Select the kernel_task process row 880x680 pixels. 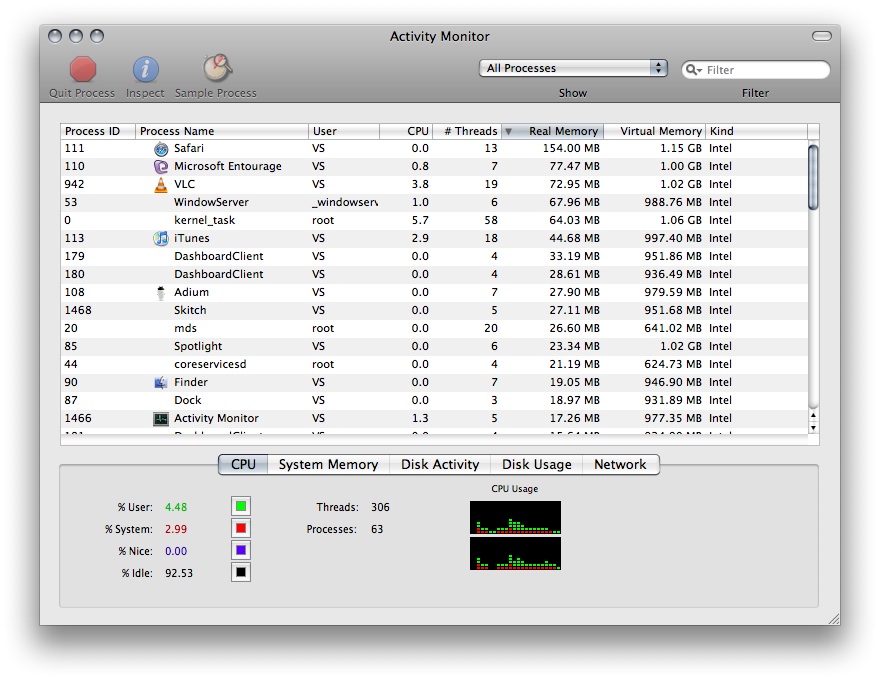tap(434, 220)
